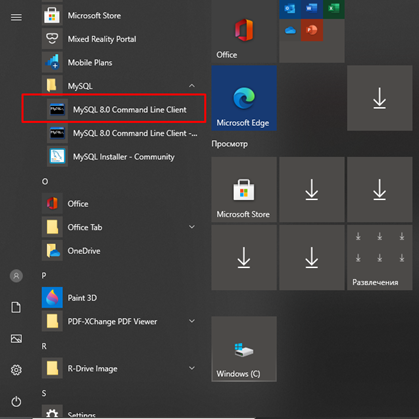Expand the PDF-XChange PDF Viewer folder

192,321
